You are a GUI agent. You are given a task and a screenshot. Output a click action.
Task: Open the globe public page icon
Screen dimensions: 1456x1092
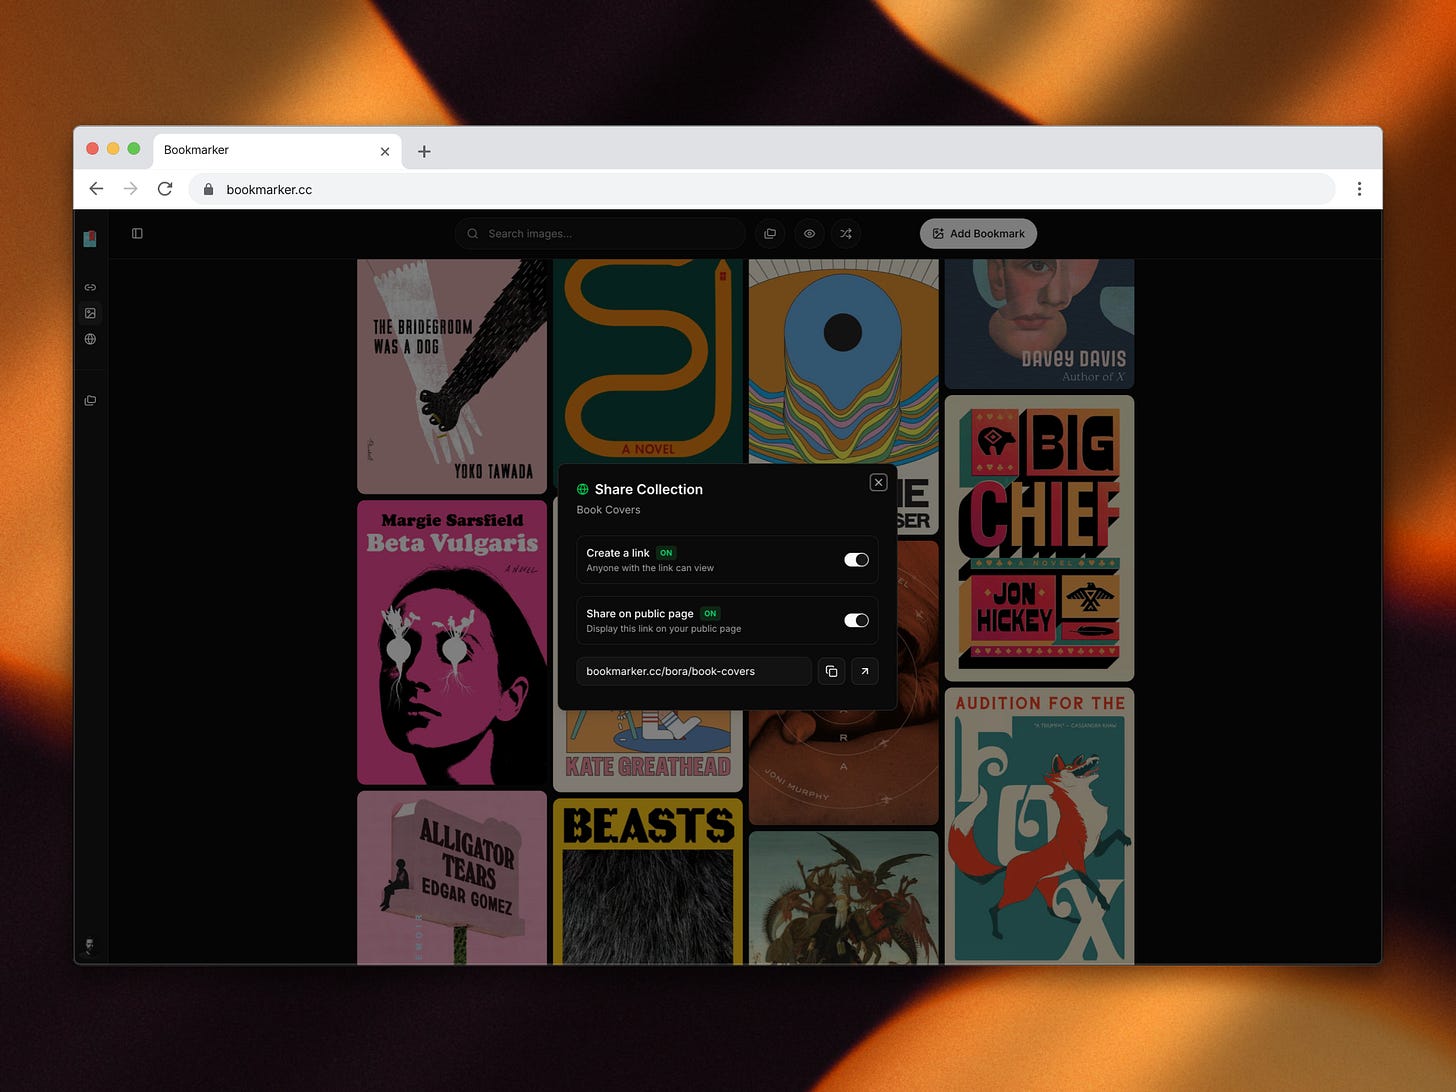pyautogui.click(x=90, y=339)
